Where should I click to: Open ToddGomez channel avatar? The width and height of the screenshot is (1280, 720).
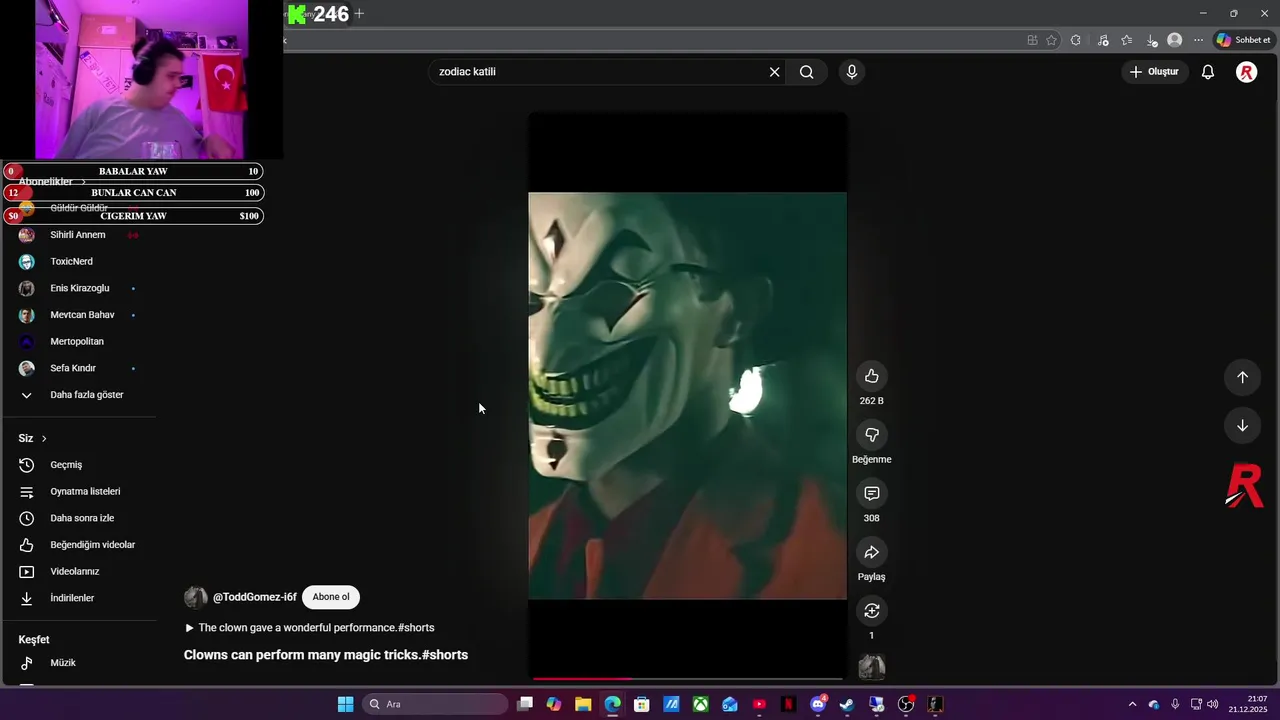pos(196,597)
